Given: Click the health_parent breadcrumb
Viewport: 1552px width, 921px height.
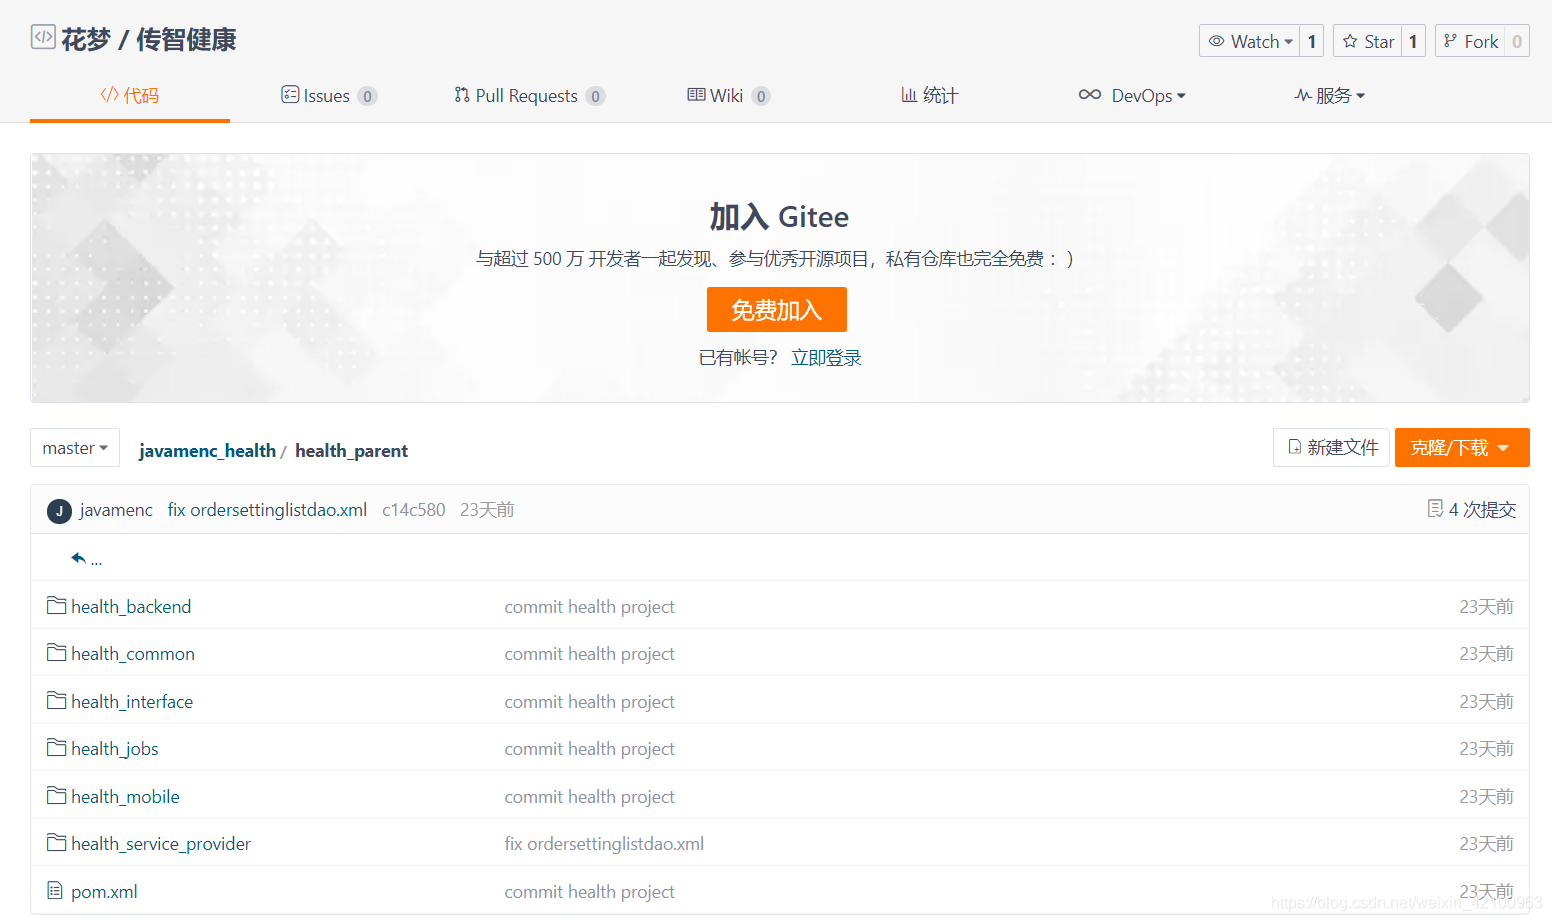Looking at the screenshot, I should pos(351,451).
